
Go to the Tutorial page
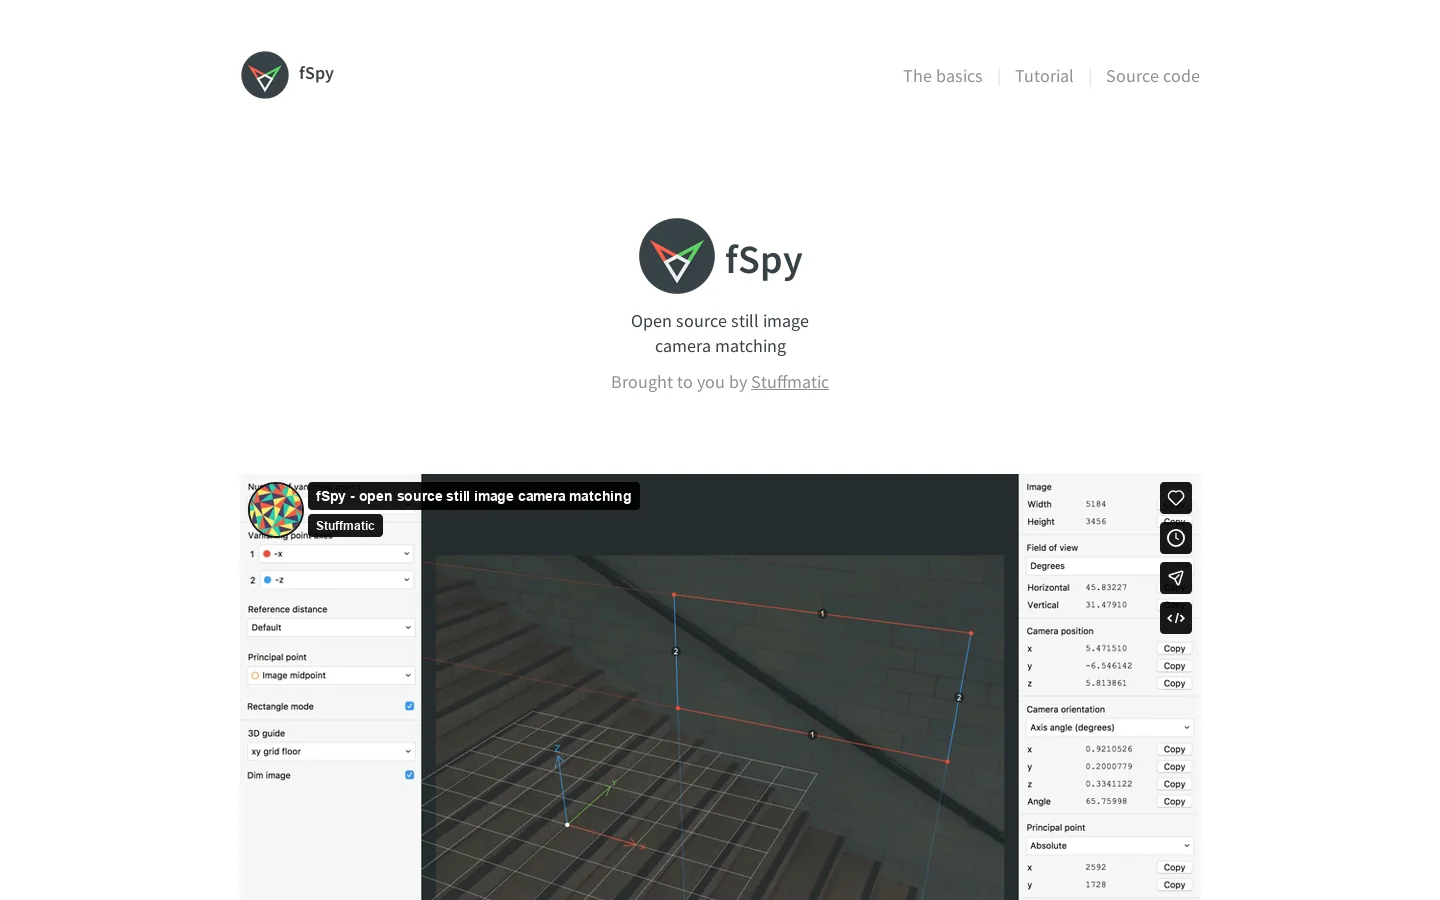[x=1044, y=76]
